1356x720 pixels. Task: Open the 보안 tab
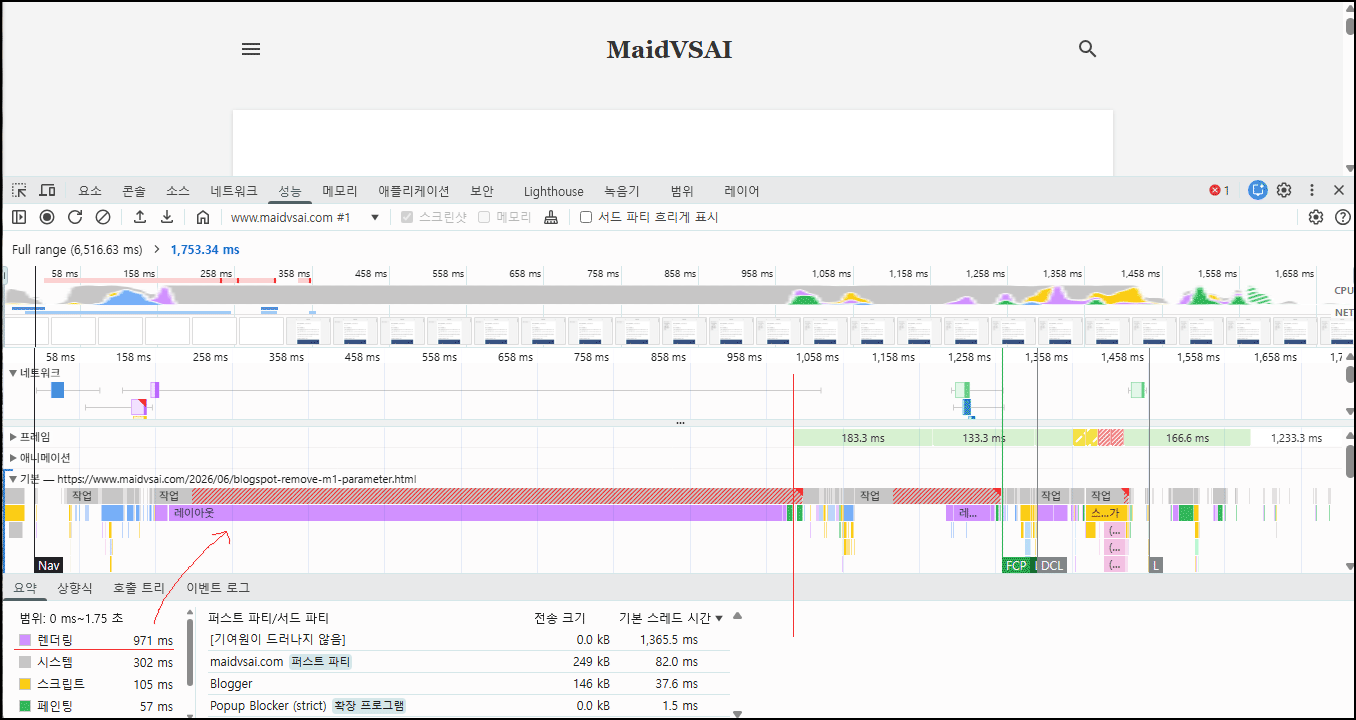[482, 191]
